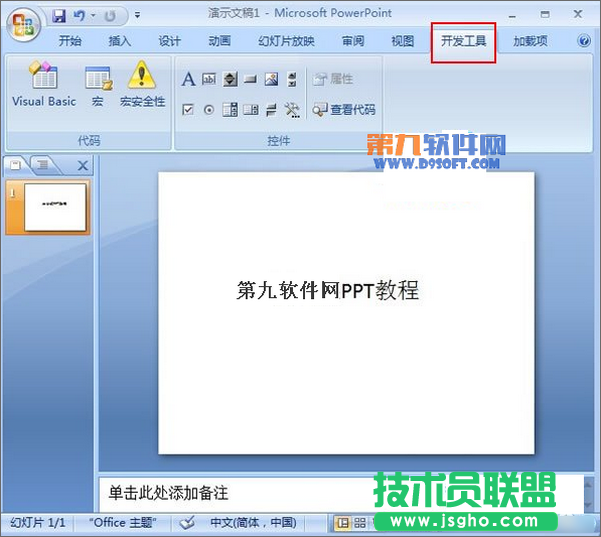Expand Customize Quick Access Toolbar dropdown

[x=137, y=16]
